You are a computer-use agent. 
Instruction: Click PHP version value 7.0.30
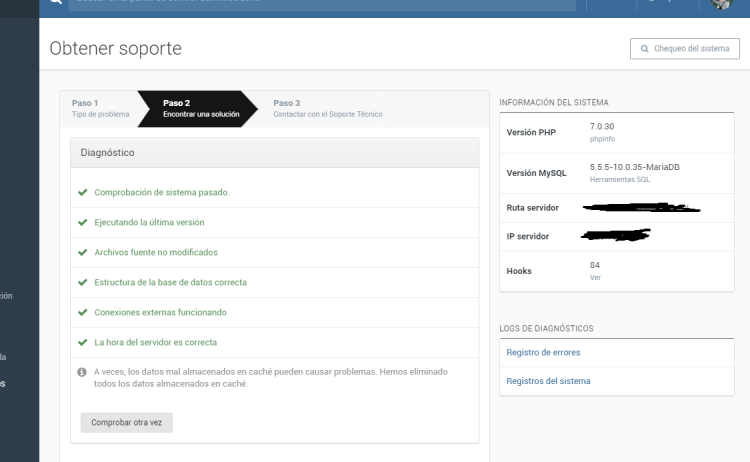pyautogui.click(x=602, y=126)
